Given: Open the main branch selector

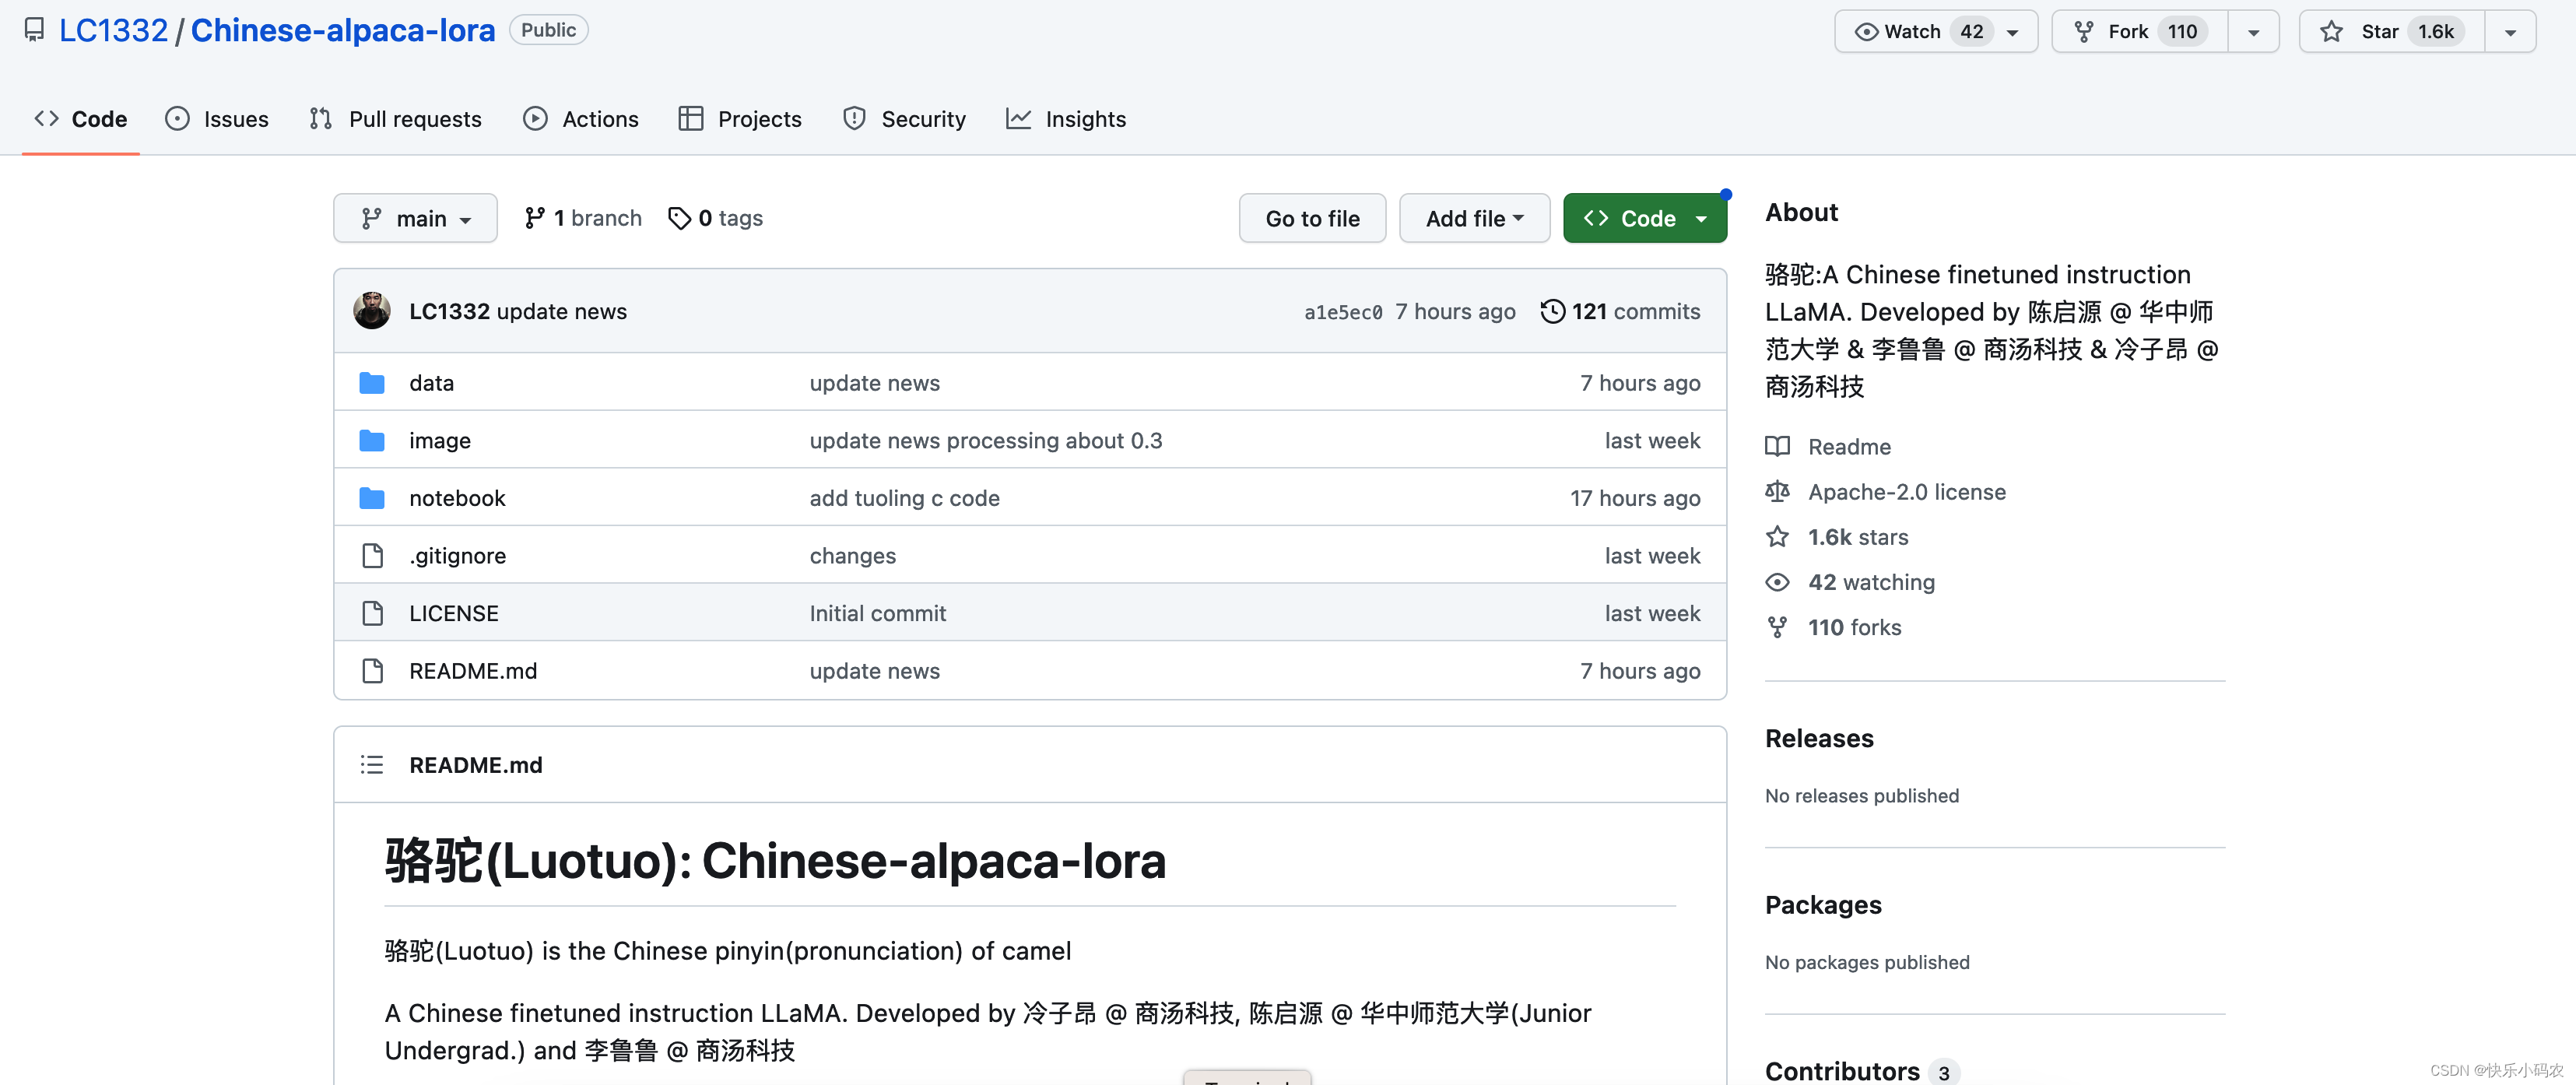Looking at the screenshot, I should [x=415, y=218].
